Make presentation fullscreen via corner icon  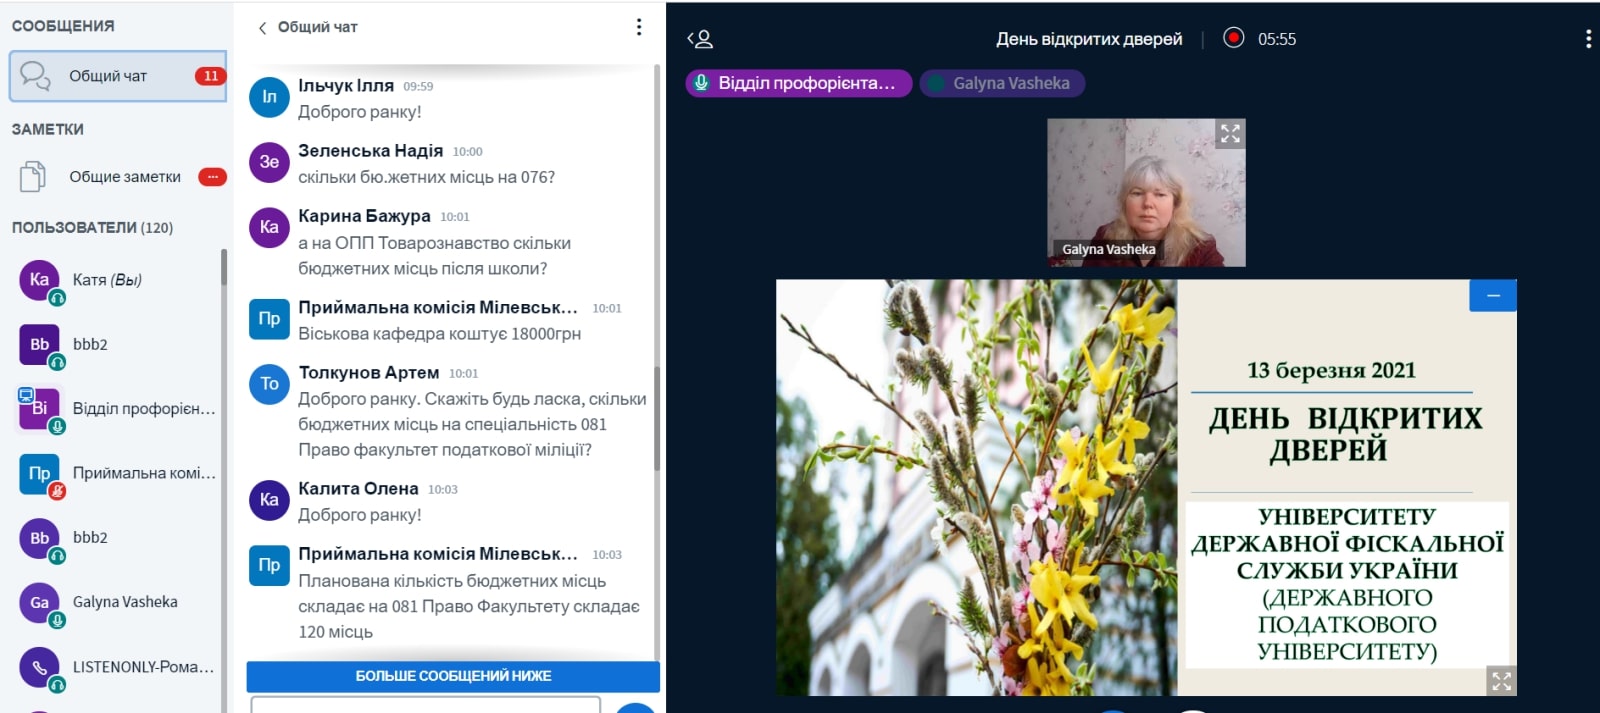coord(1501,681)
